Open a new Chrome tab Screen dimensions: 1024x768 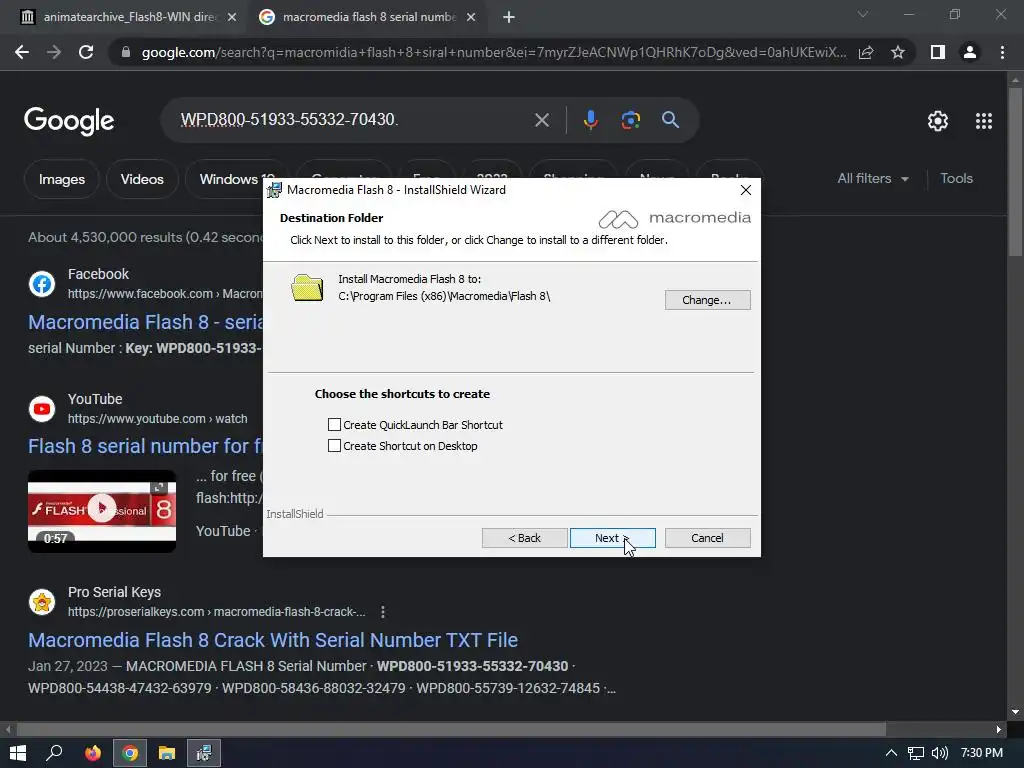point(509,18)
